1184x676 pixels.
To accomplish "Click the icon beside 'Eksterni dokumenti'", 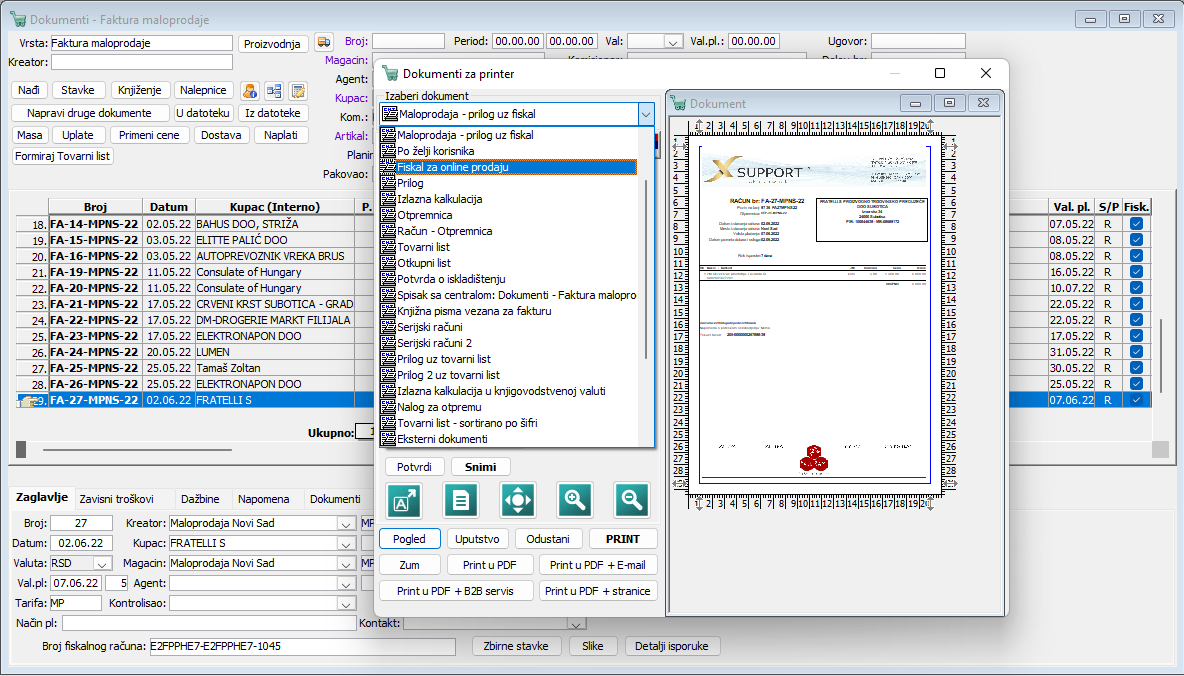I will pyautogui.click(x=389, y=439).
